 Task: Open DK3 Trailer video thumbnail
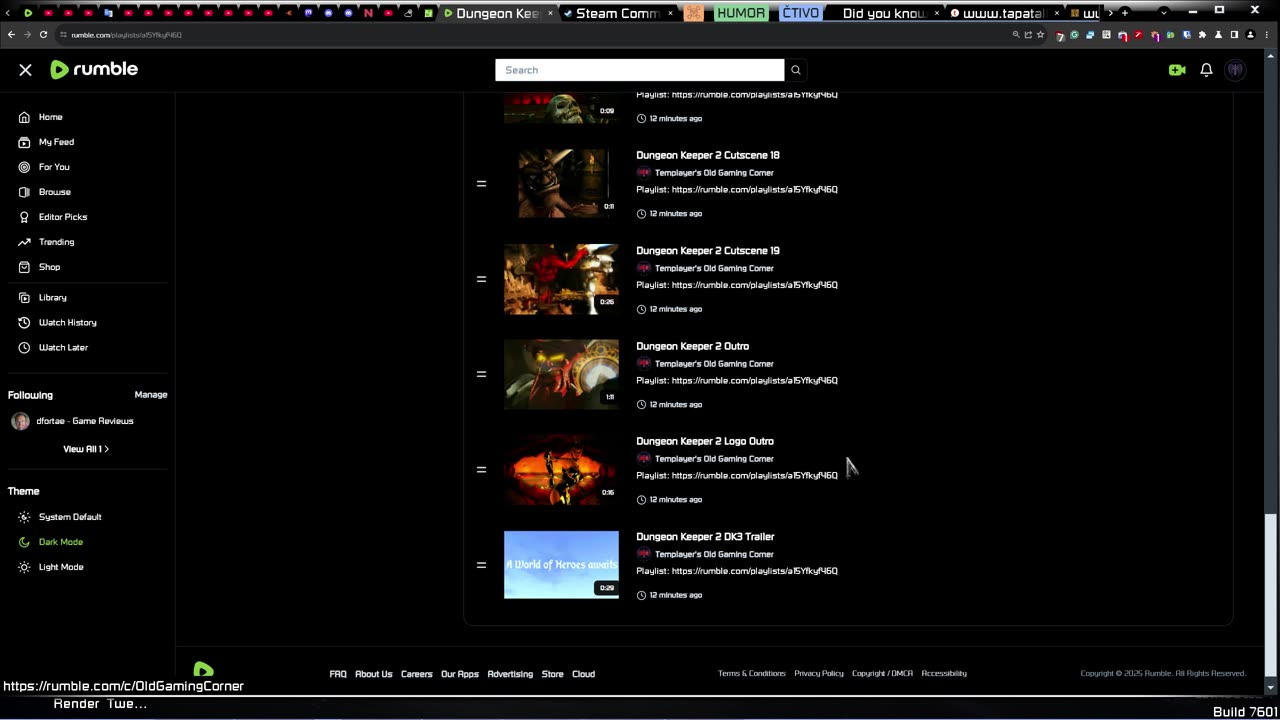click(x=561, y=565)
